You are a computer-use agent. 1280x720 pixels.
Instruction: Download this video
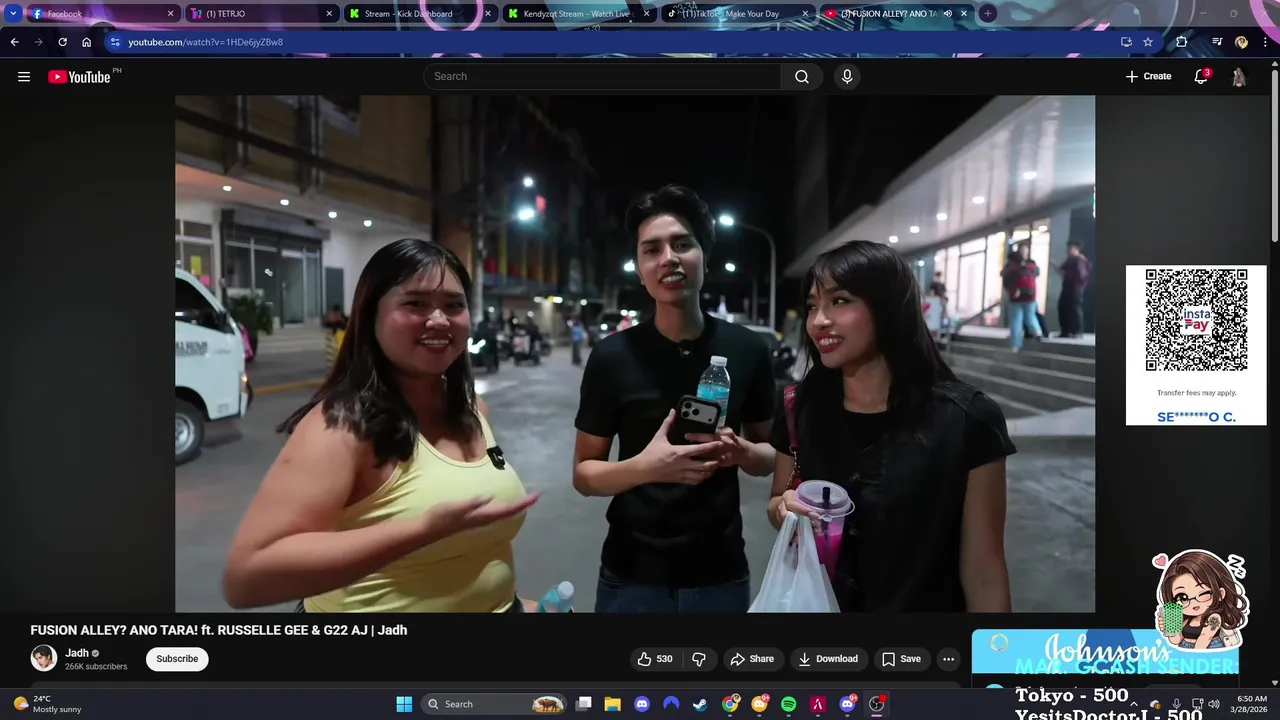pos(829,659)
